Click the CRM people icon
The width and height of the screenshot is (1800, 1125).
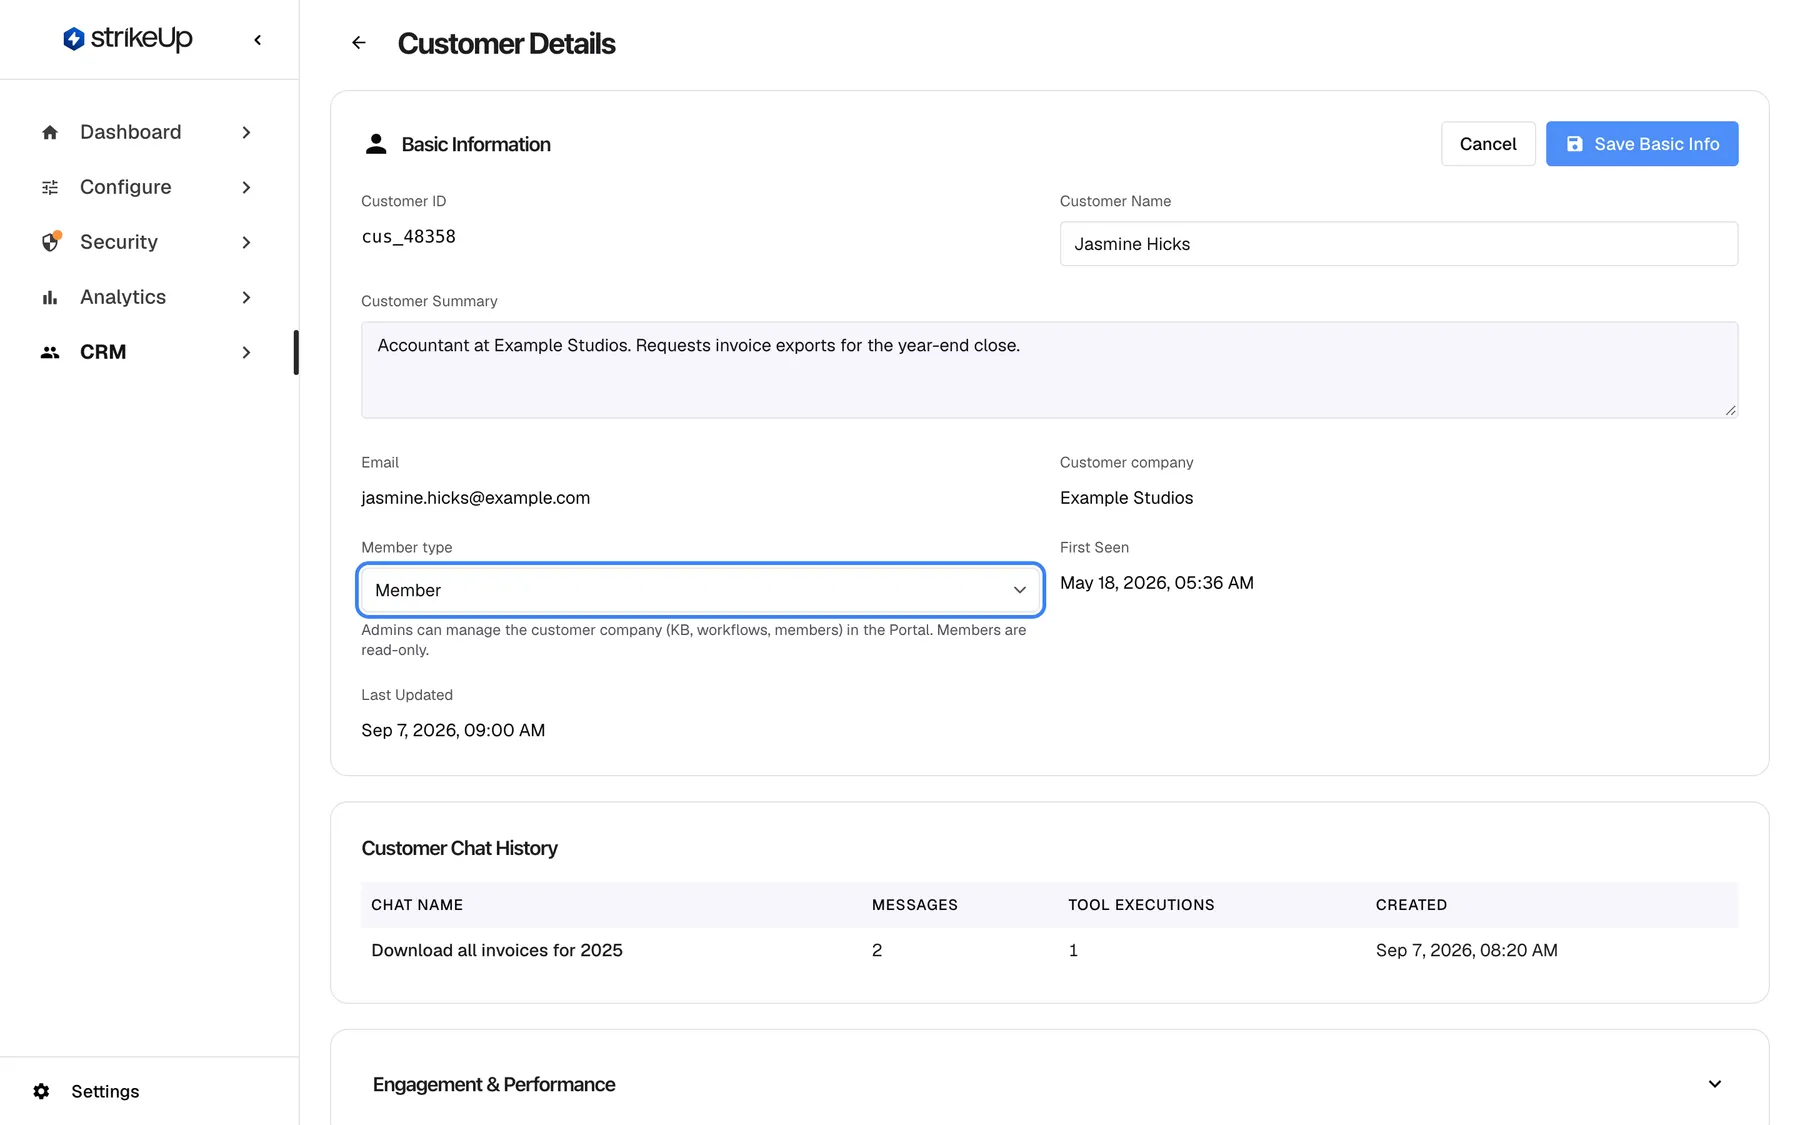point(50,352)
